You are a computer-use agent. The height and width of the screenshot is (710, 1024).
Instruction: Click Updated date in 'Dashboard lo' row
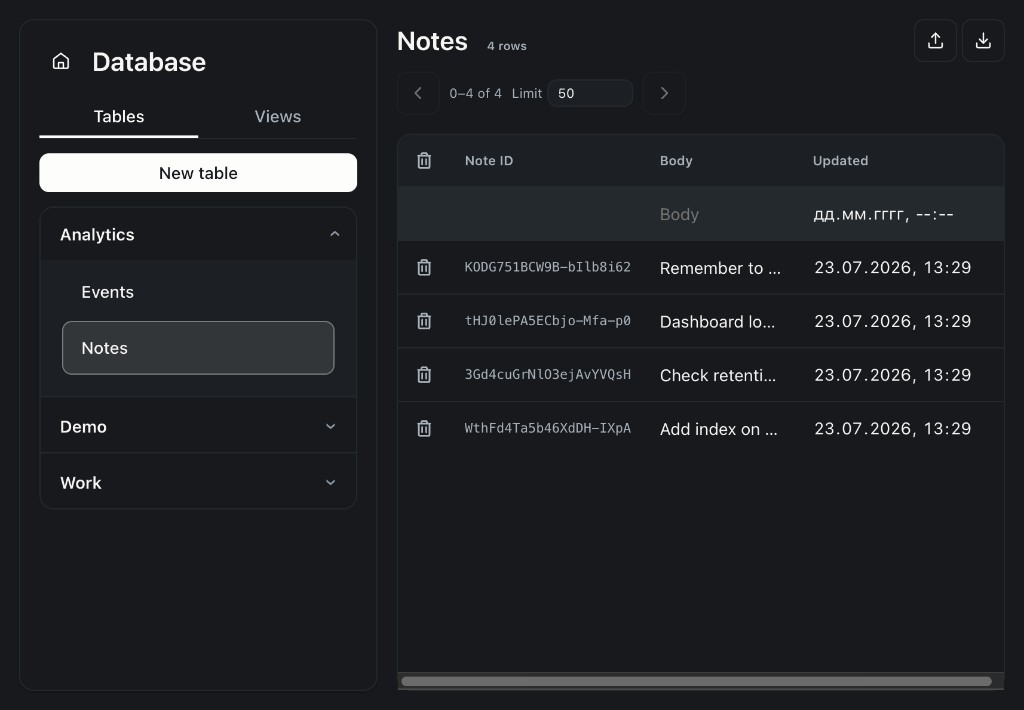coord(892,321)
